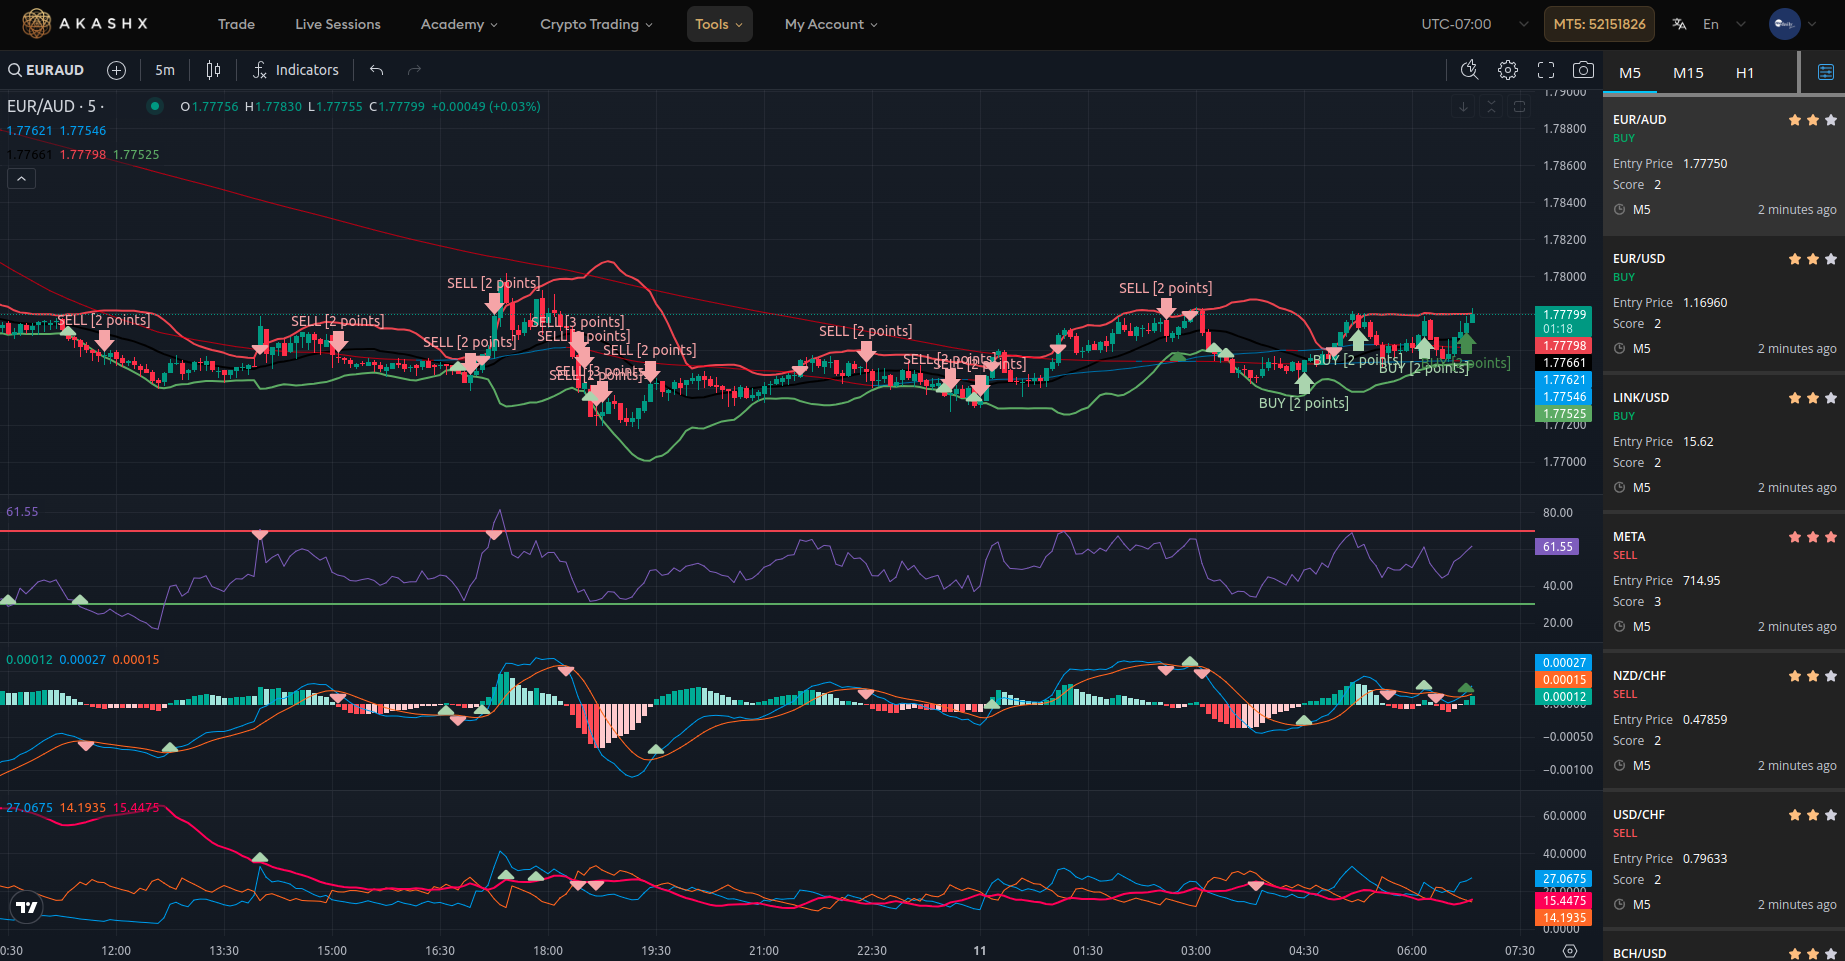Screen dimensions: 1845x961
Task: Click the MT5: 52151826 account button
Action: (x=1599, y=24)
